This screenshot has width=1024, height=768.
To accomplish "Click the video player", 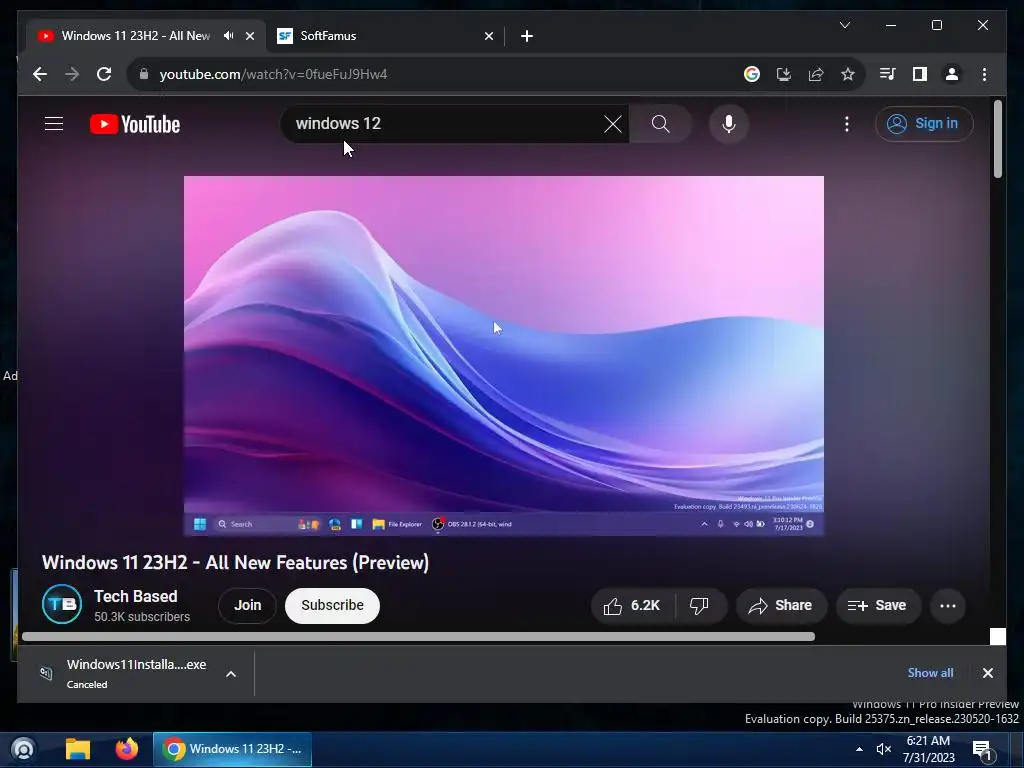I will (x=504, y=355).
